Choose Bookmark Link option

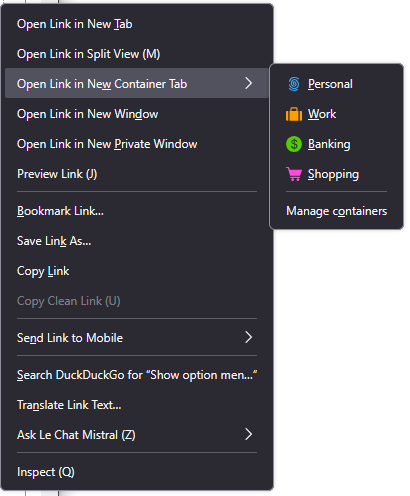pyautogui.click(x=137, y=211)
